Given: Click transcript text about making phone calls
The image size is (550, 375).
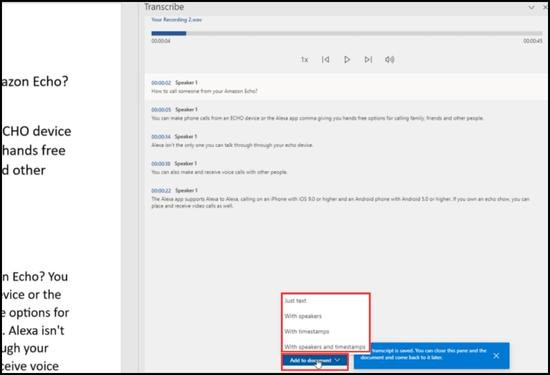Looking at the screenshot, I should tap(317, 118).
